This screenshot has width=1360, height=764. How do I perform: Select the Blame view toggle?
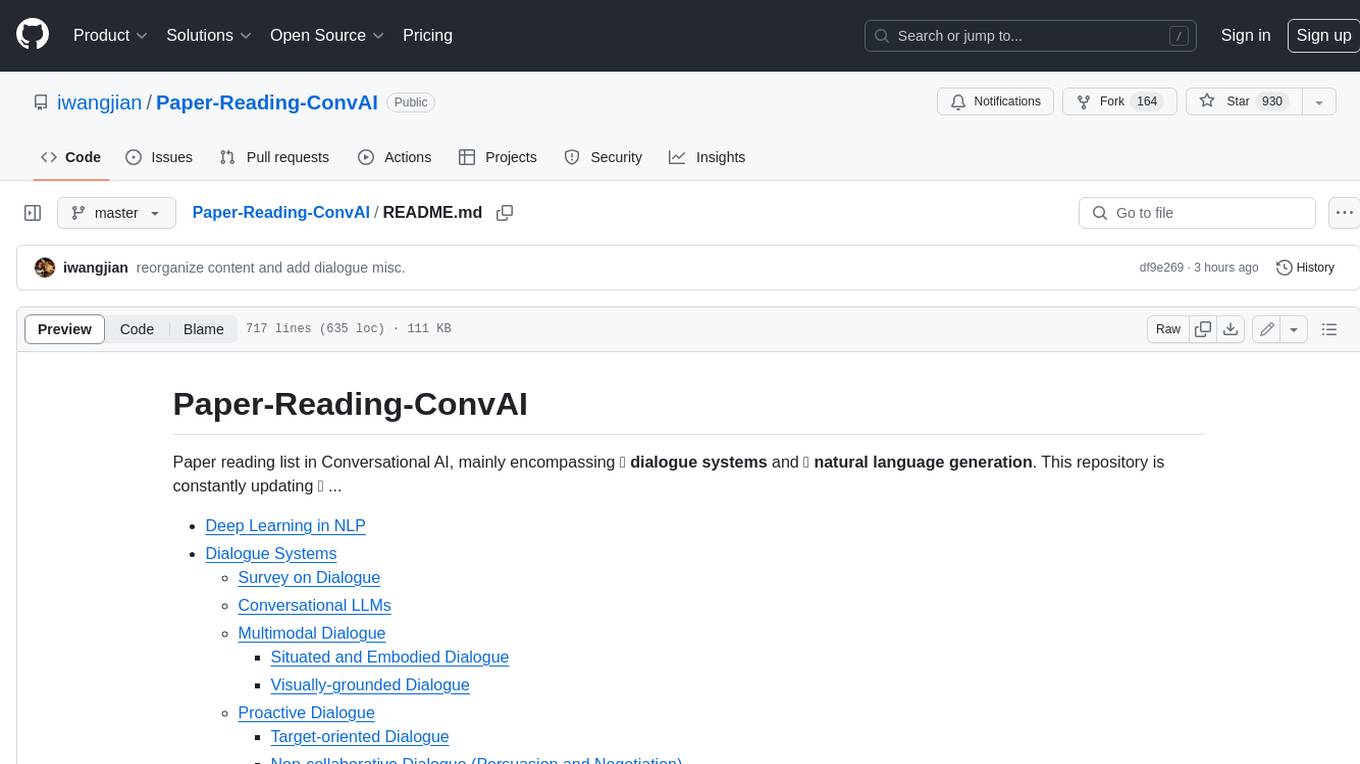(x=203, y=329)
